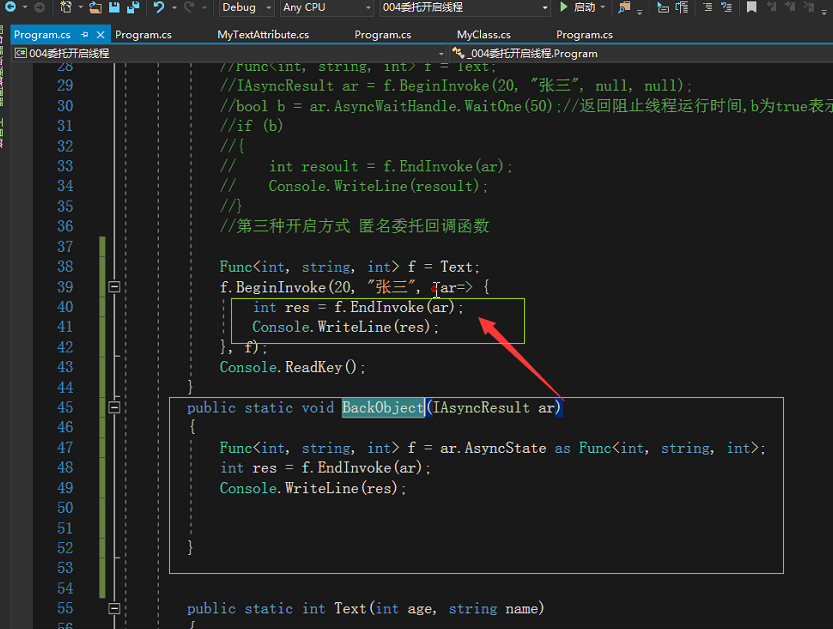The image size is (833, 629).
Task: Close the active Program.cs tab
Action: [x=100, y=35]
